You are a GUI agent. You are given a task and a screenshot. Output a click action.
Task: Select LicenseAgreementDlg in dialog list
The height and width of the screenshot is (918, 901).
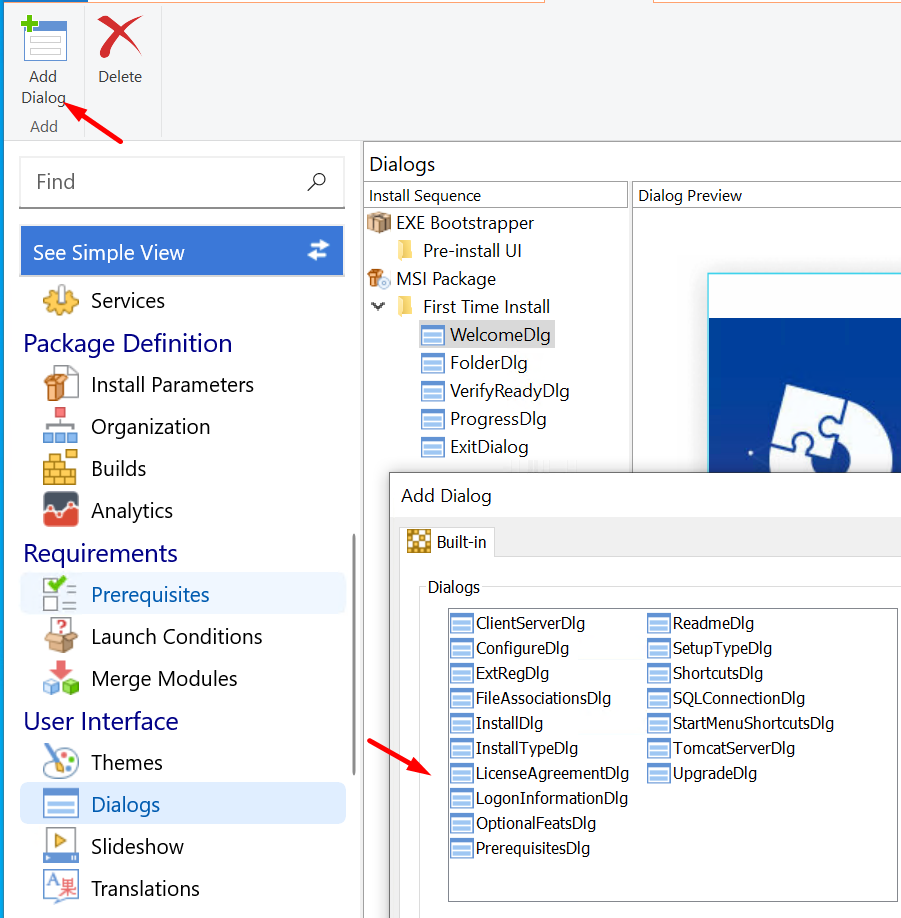tap(552, 773)
